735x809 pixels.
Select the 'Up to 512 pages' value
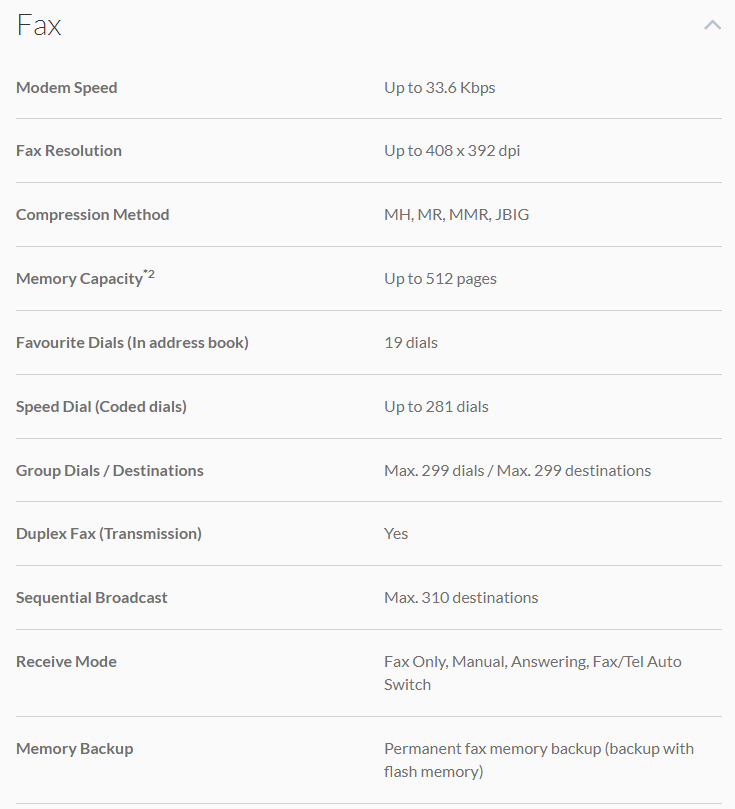[440, 278]
